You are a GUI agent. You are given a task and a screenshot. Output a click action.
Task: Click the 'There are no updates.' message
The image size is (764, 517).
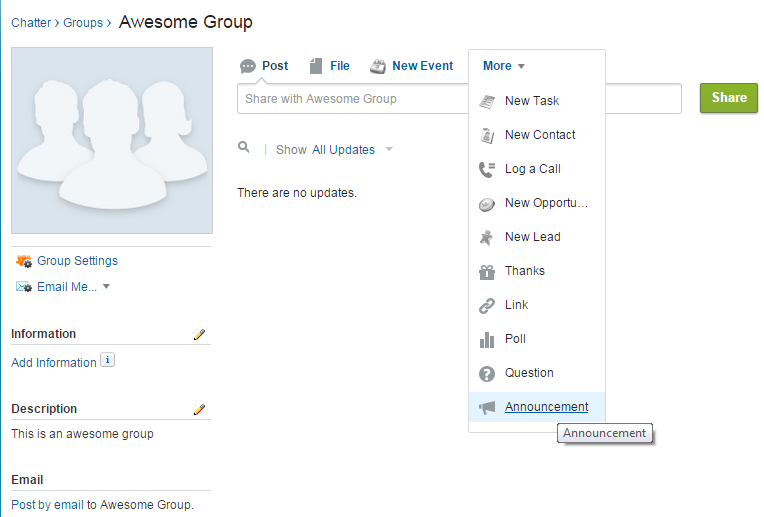(x=297, y=193)
